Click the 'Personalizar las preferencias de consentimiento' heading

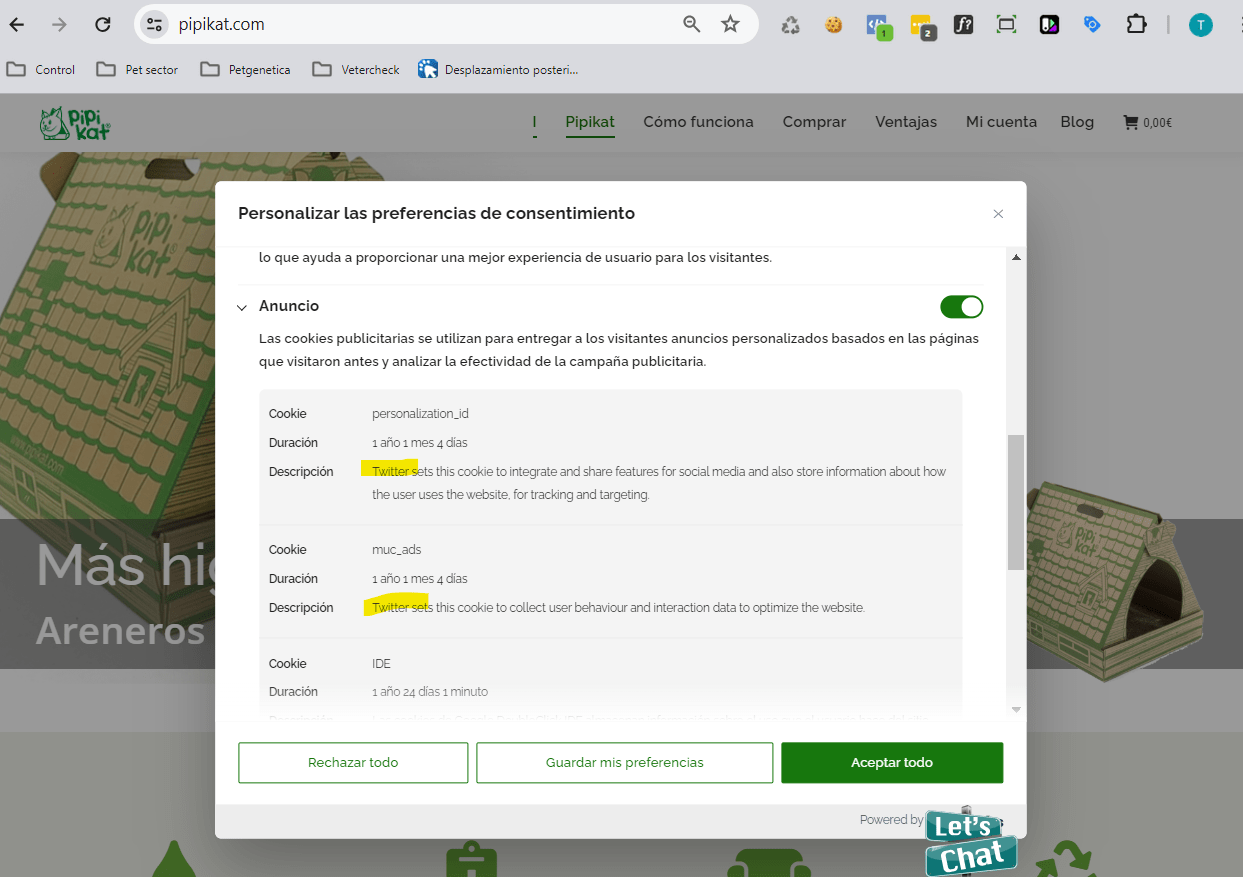click(436, 213)
